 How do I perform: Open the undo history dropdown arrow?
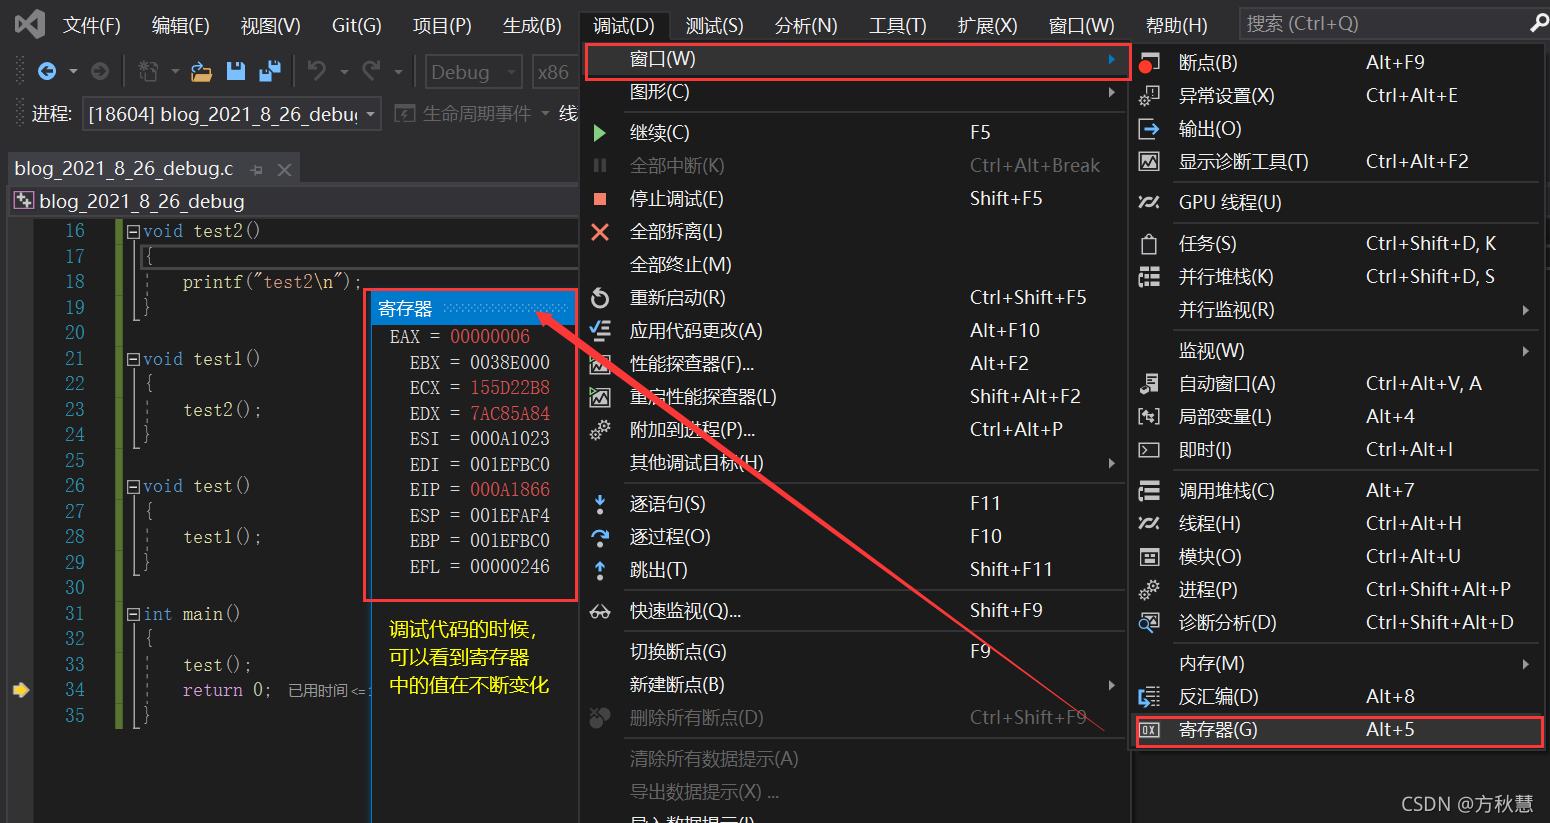pyautogui.click(x=344, y=72)
